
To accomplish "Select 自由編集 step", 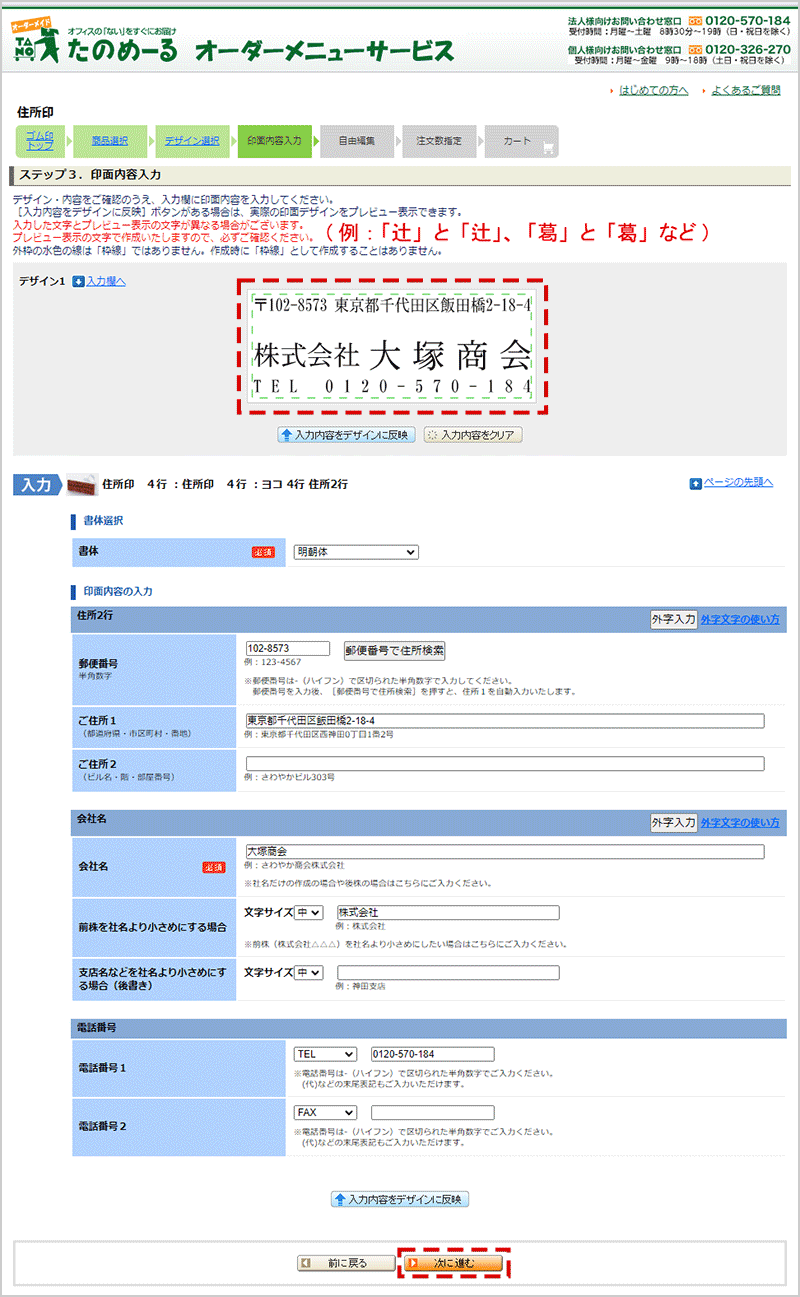I will [356, 141].
